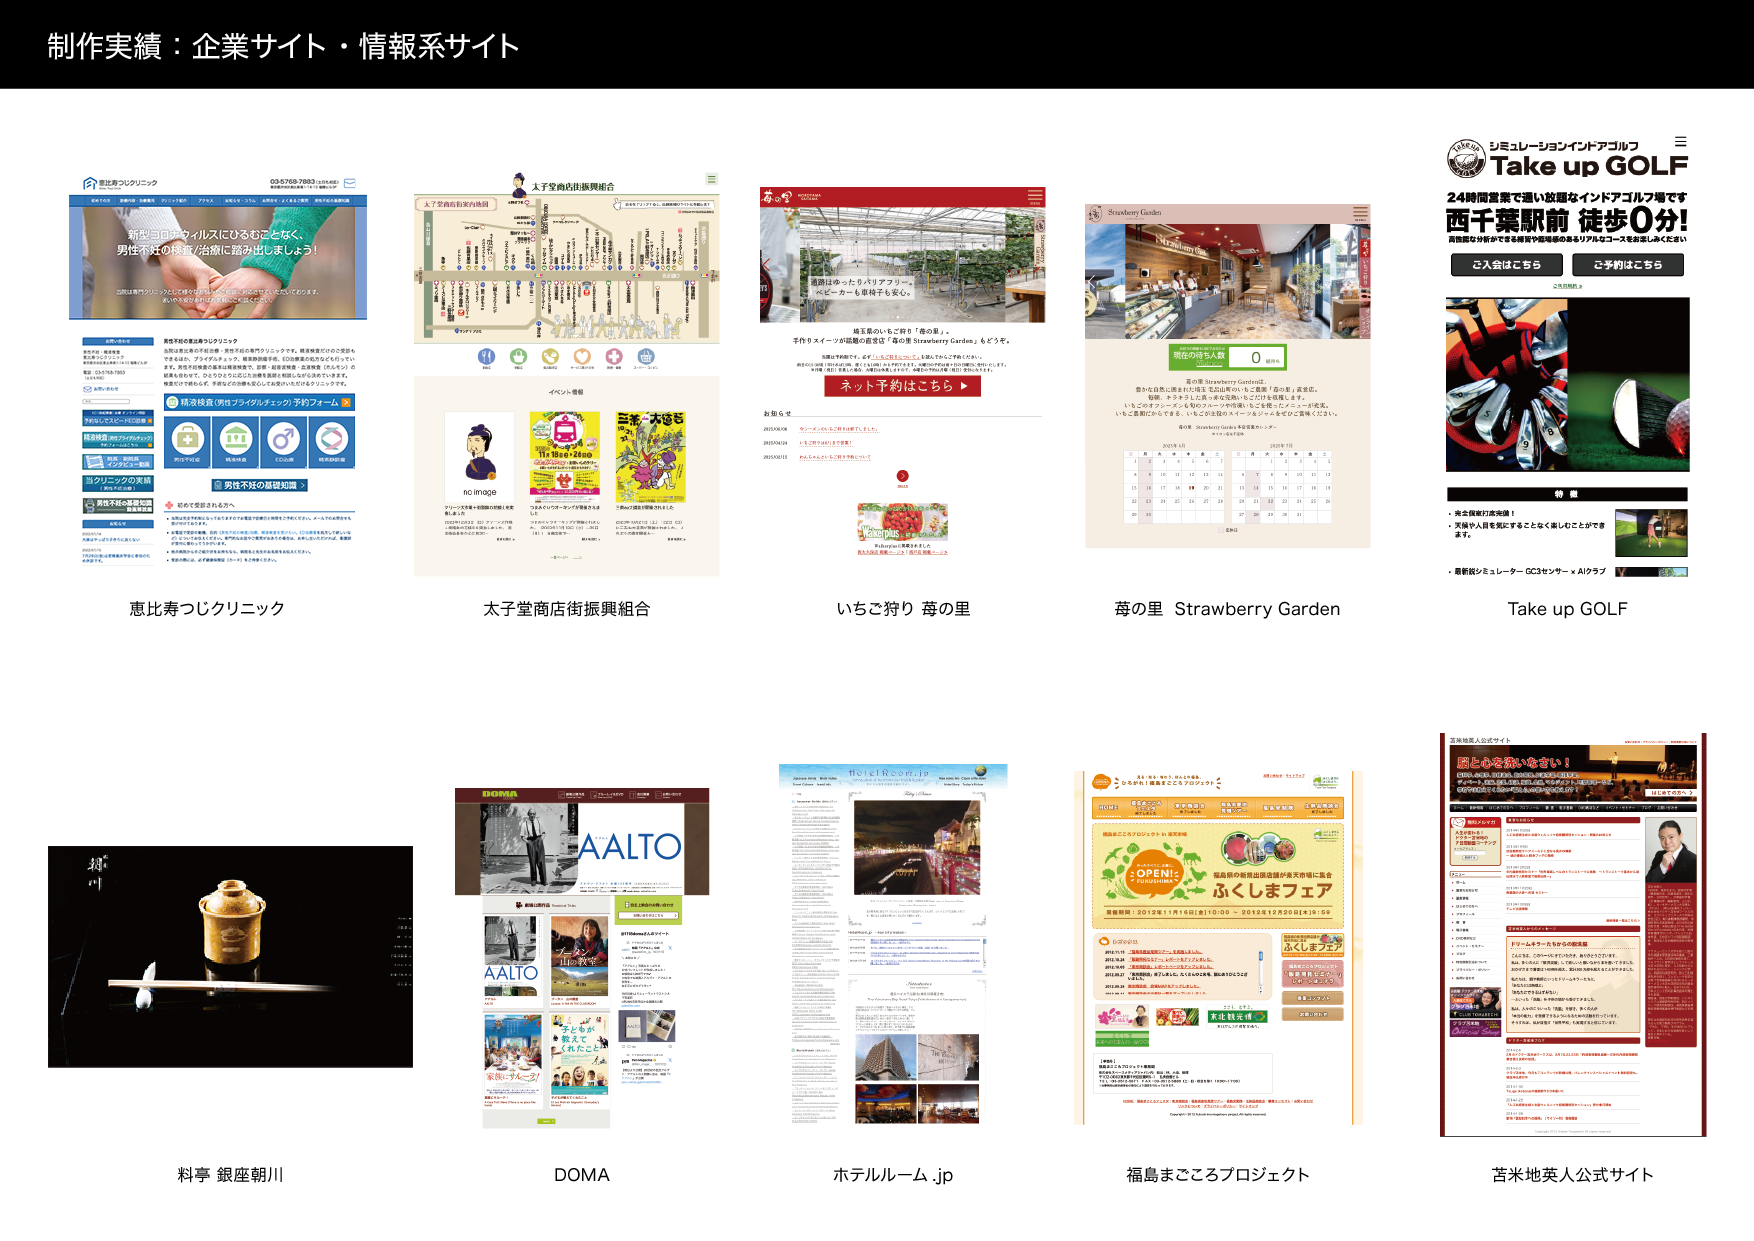Click the 恵比寿つじクリニック logo icon

[88, 183]
